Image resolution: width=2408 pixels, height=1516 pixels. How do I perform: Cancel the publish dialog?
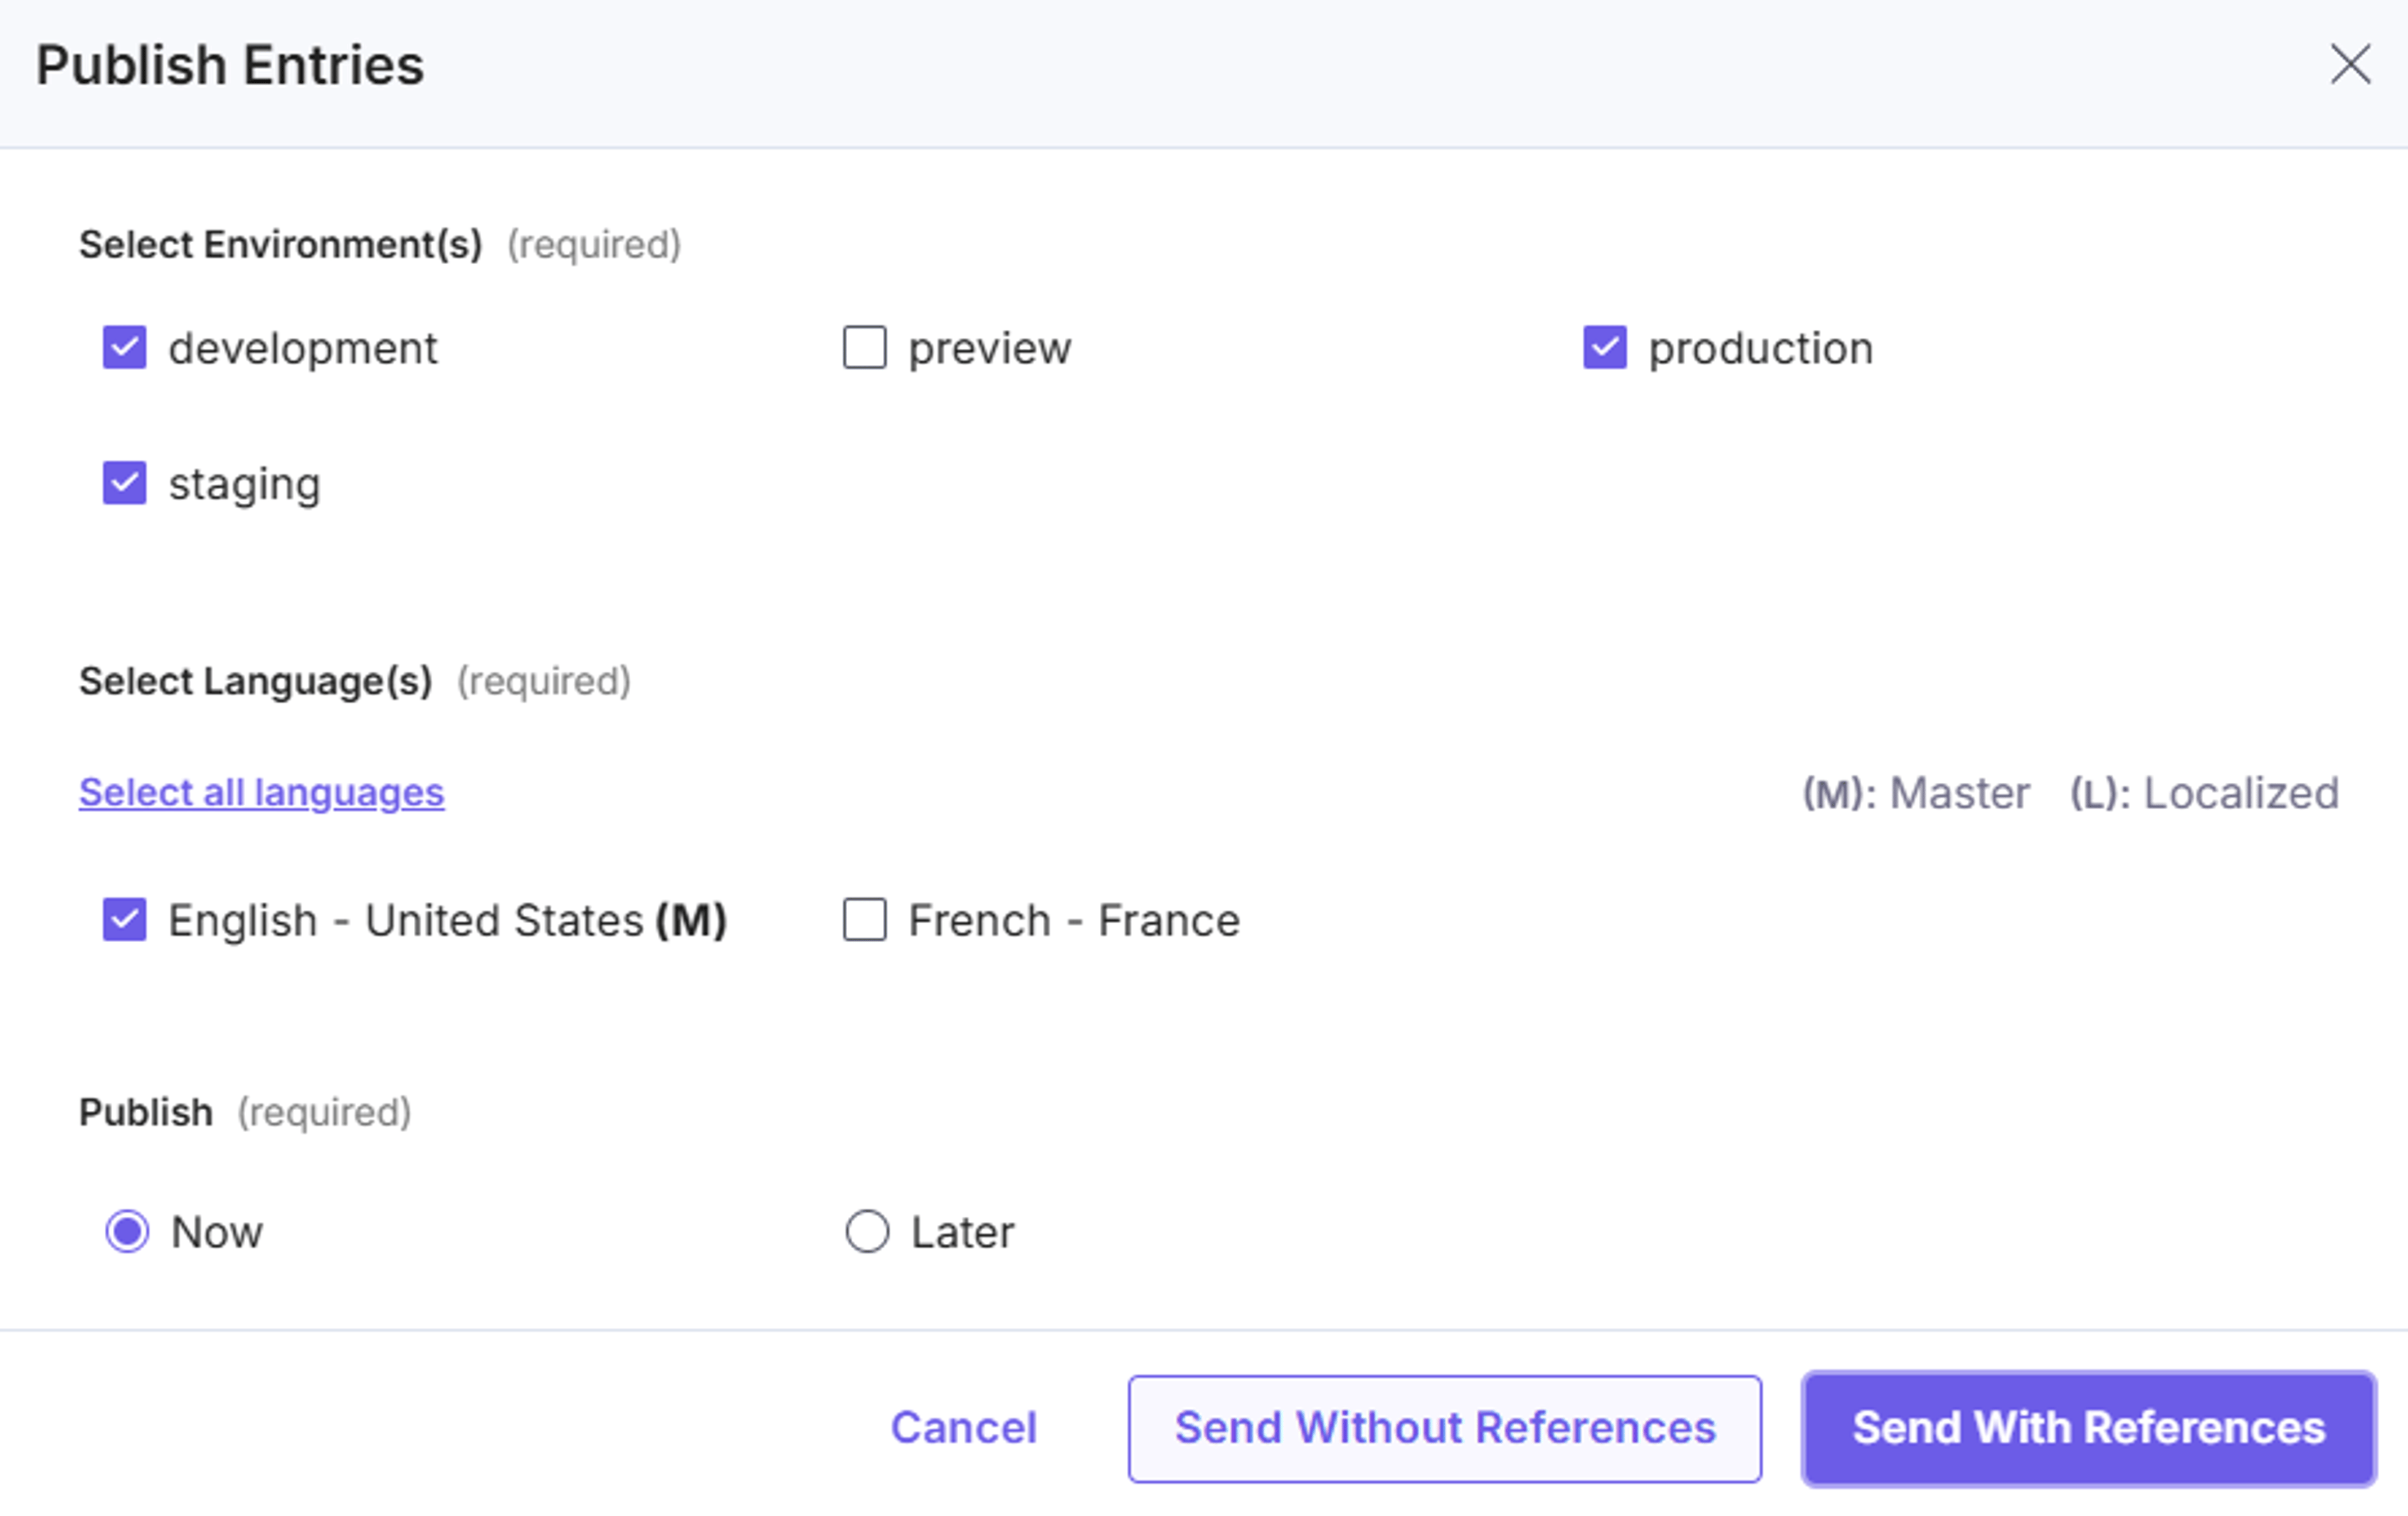tap(964, 1428)
